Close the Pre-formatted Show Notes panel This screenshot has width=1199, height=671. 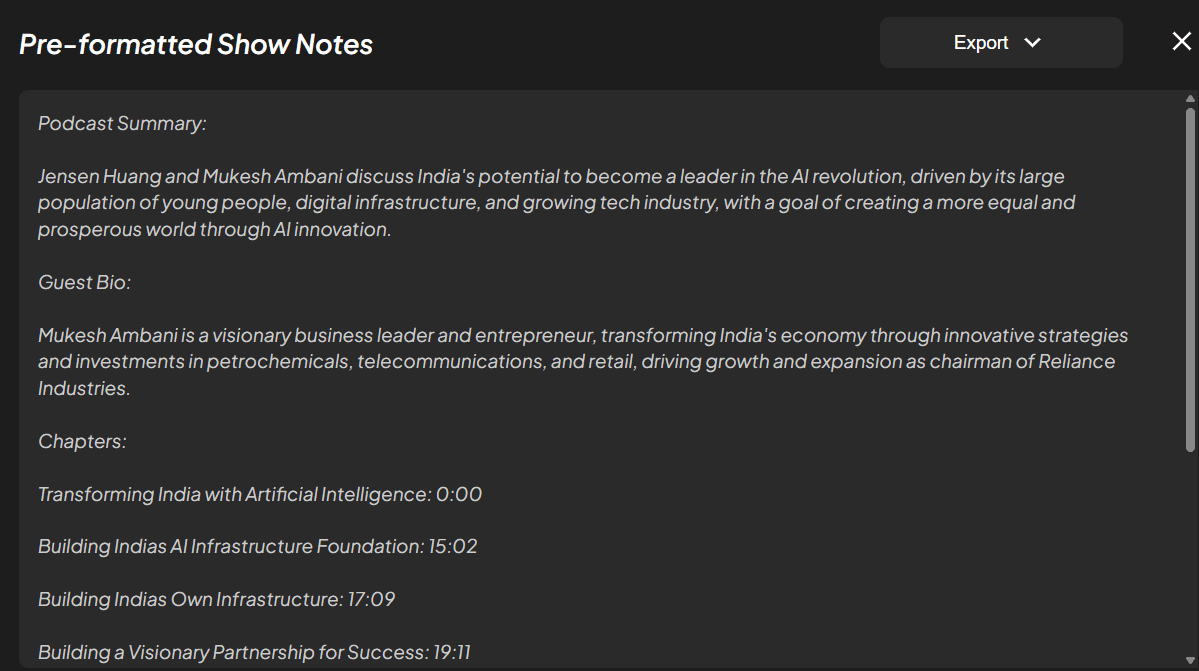pyautogui.click(x=1181, y=41)
